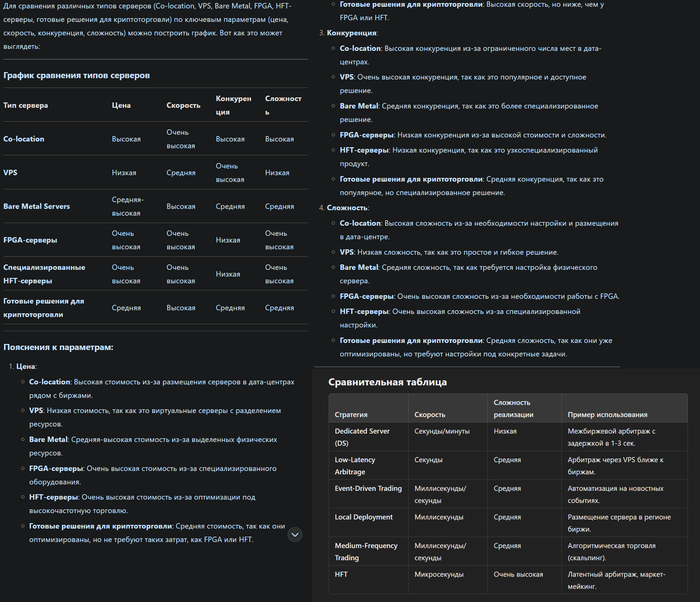Click the "Пояснения к параметрам:" heading
This screenshot has width=700, height=602.
(58, 347)
